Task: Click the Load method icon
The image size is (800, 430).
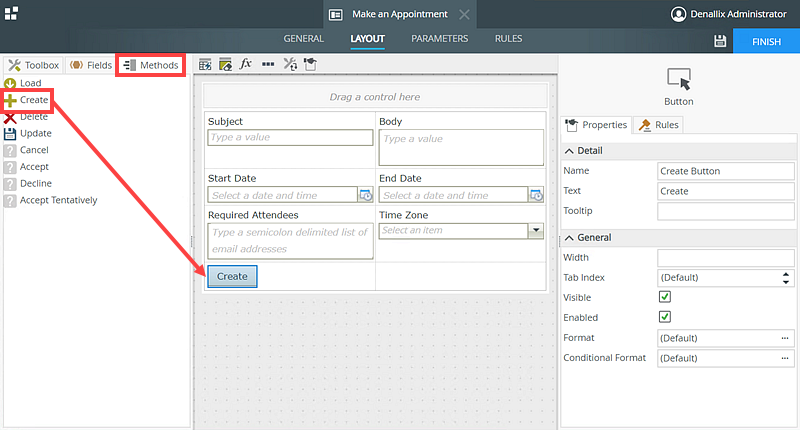Action: 11,83
